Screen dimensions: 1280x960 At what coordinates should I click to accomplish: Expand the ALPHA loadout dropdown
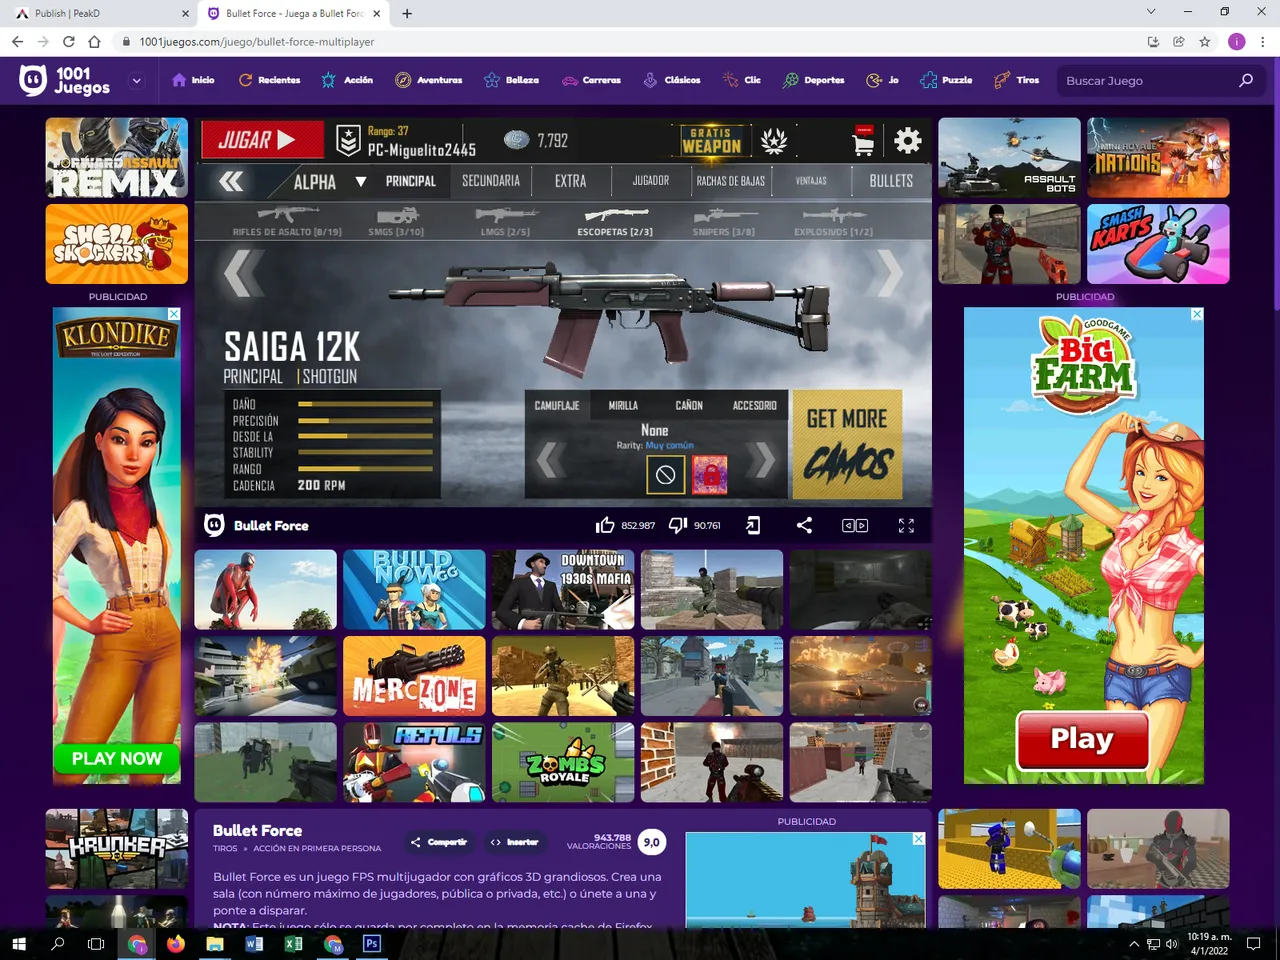[x=361, y=182]
